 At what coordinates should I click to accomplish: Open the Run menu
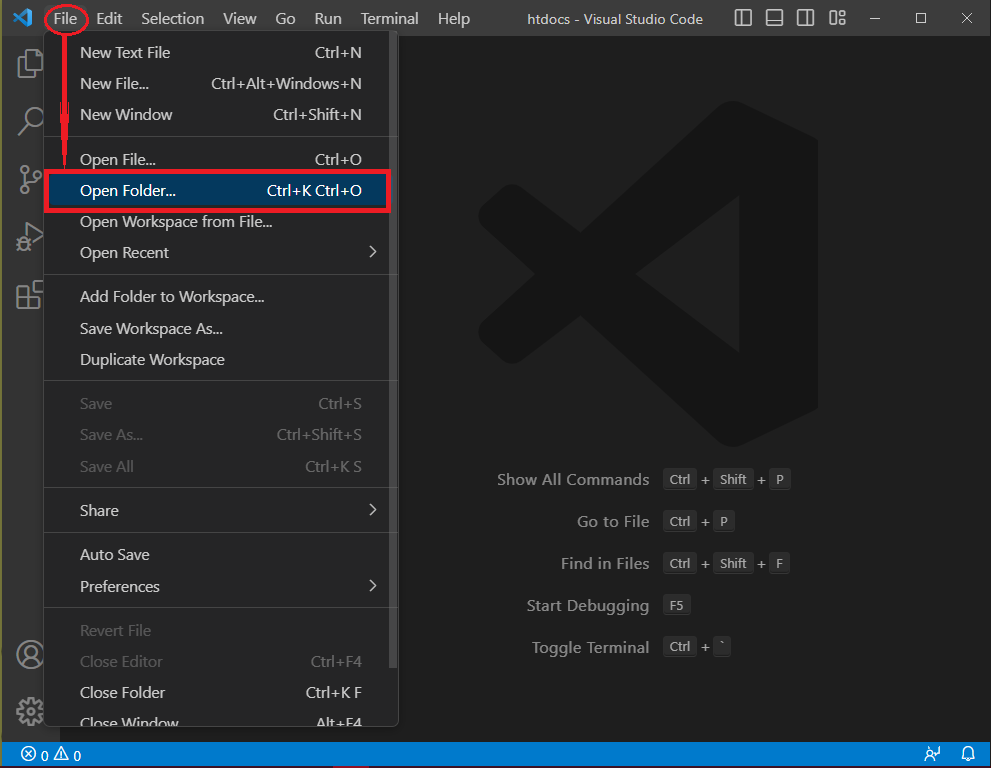click(x=327, y=18)
